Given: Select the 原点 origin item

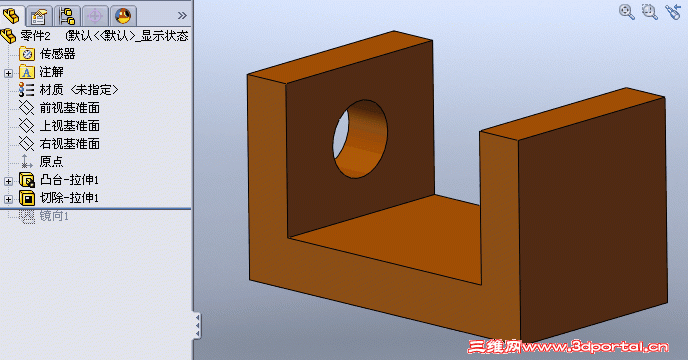Looking at the screenshot, I should click(x=51, y=162).
